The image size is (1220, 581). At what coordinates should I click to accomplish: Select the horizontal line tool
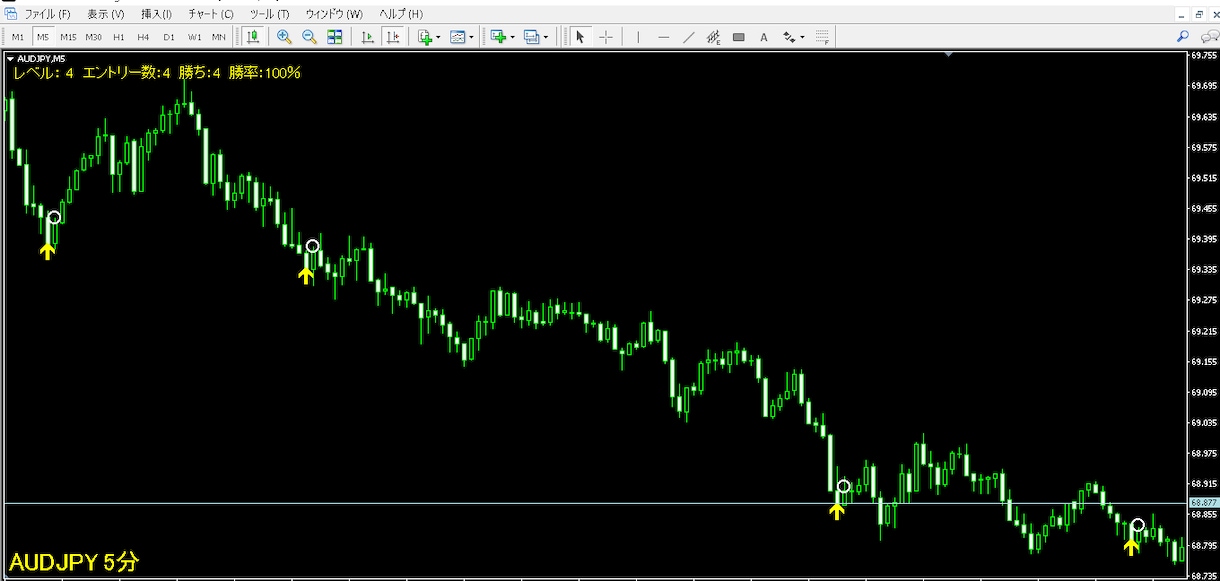[663, 37]
